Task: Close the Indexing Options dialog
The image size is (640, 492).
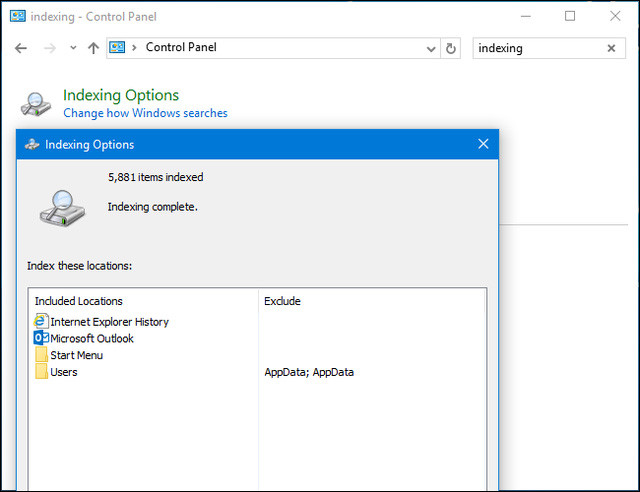Action: pos(483,144)
